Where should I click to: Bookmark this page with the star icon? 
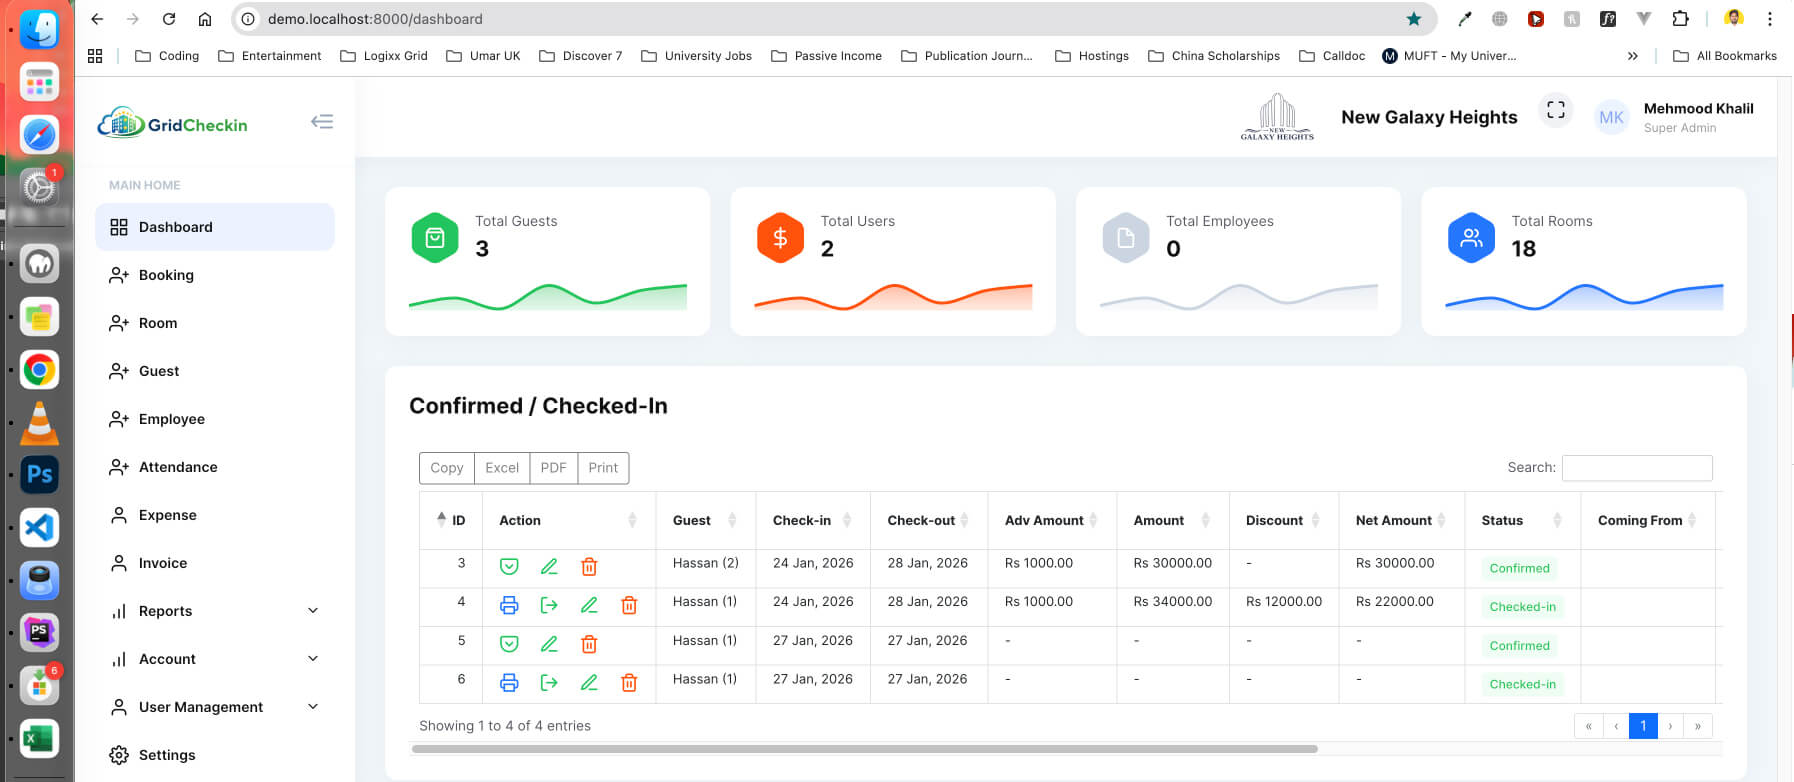1413,19
